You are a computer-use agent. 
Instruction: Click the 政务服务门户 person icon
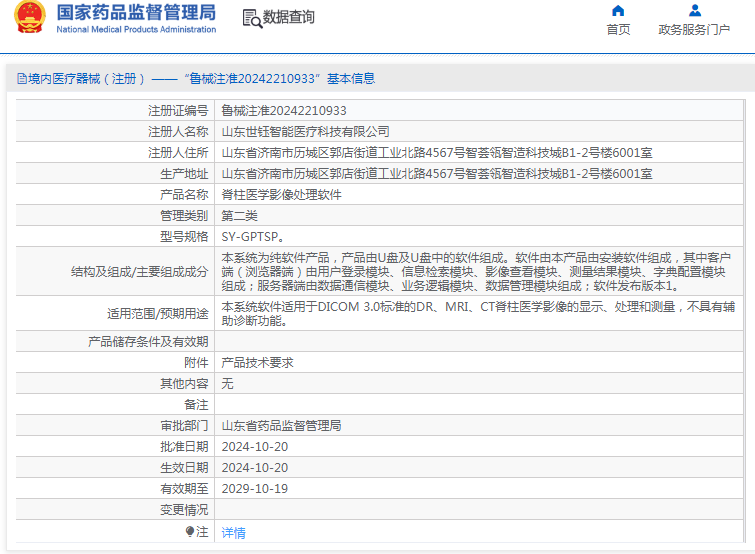coord(694,11)
